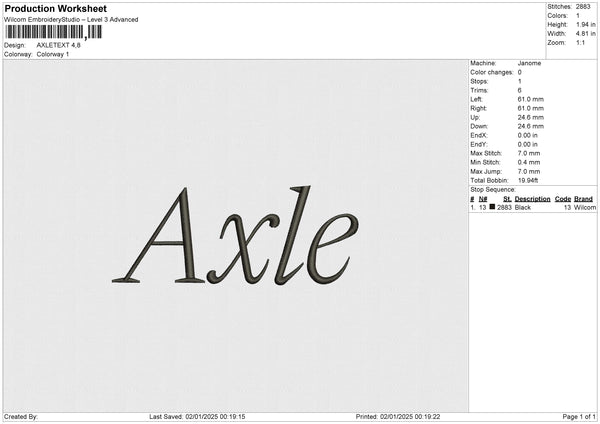Click the black color swatch in stop sequence
Screen dimensions: 600x424
[492, 207]
